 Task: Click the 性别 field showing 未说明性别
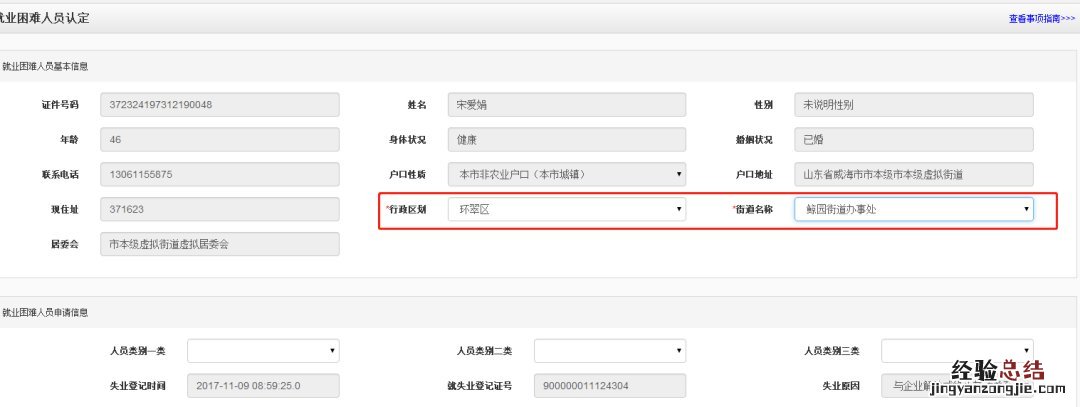tap(914, 105)
